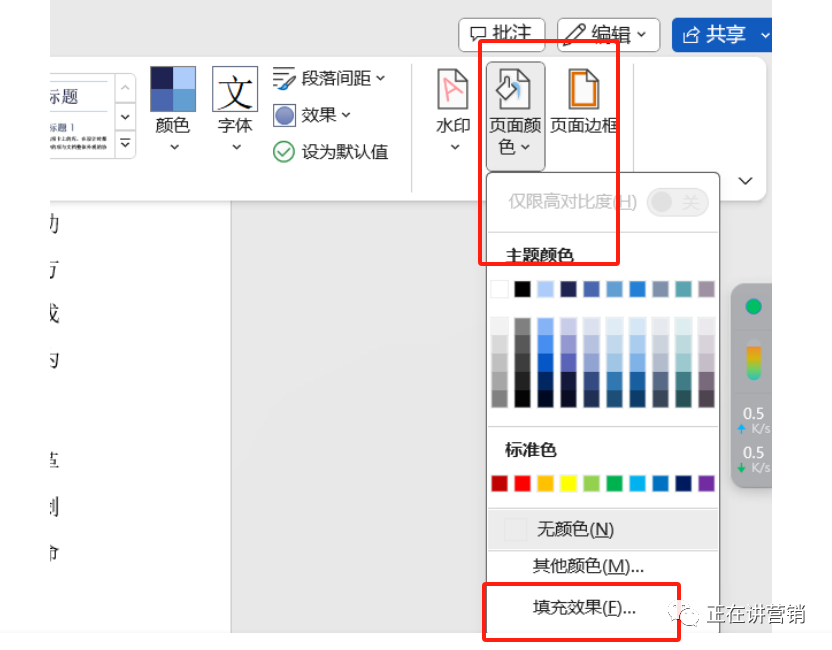
Task: Toggle High contrast only (仅限高对比度) switch
Action: point(677,202)
